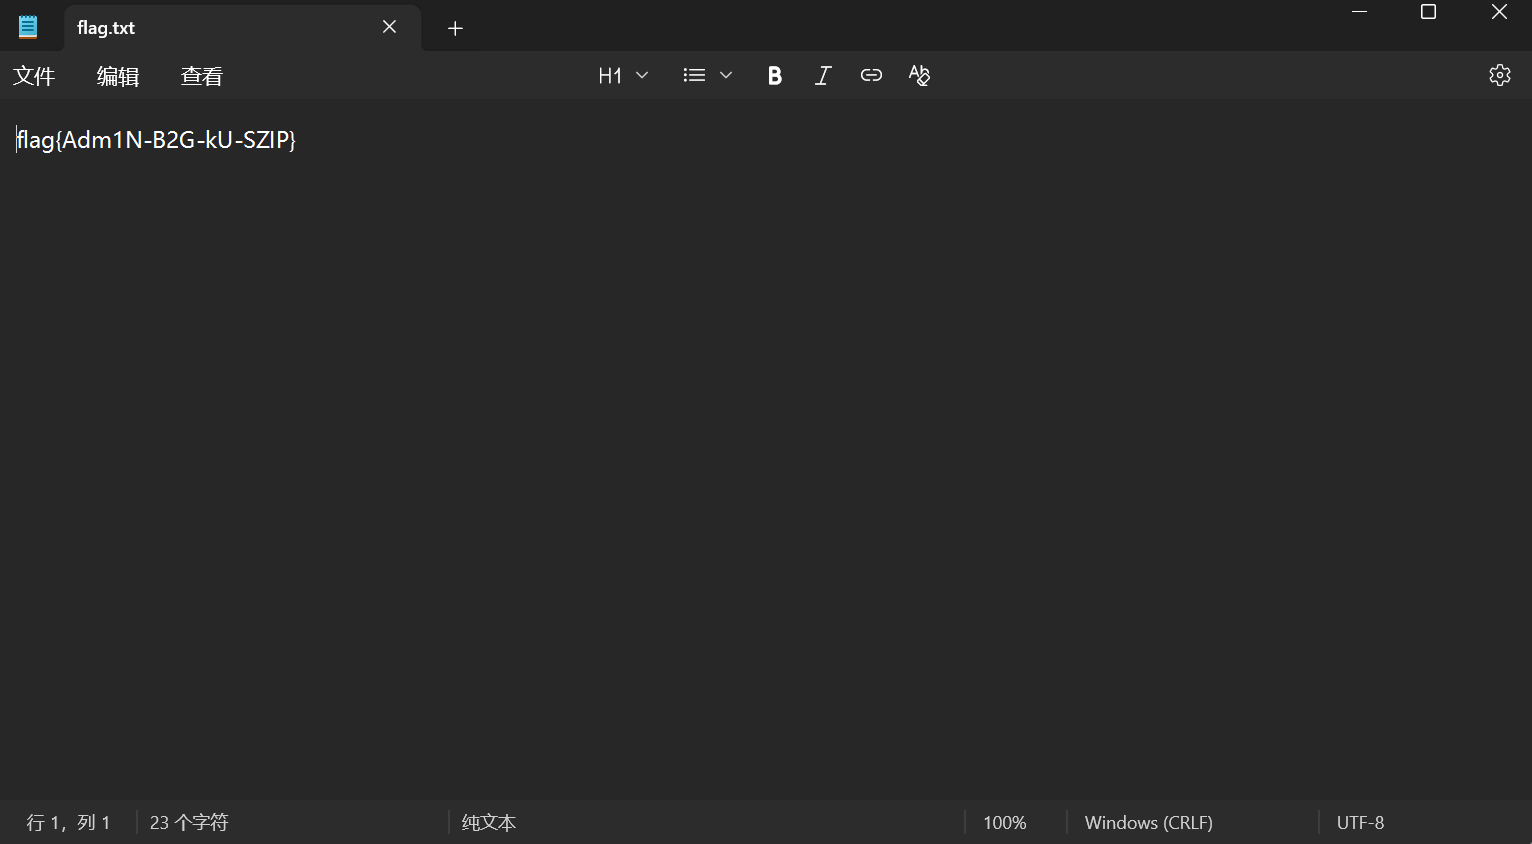Image resolution: width=1532 pixels, height=844 pixels.
Task: Toggle bold formatting
Action: click(774, 76)
